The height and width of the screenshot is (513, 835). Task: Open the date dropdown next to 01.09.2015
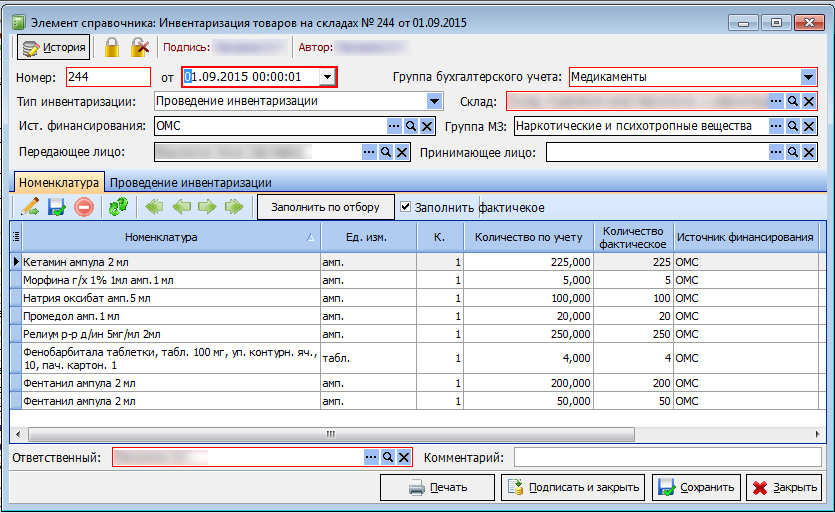[328, 77]
